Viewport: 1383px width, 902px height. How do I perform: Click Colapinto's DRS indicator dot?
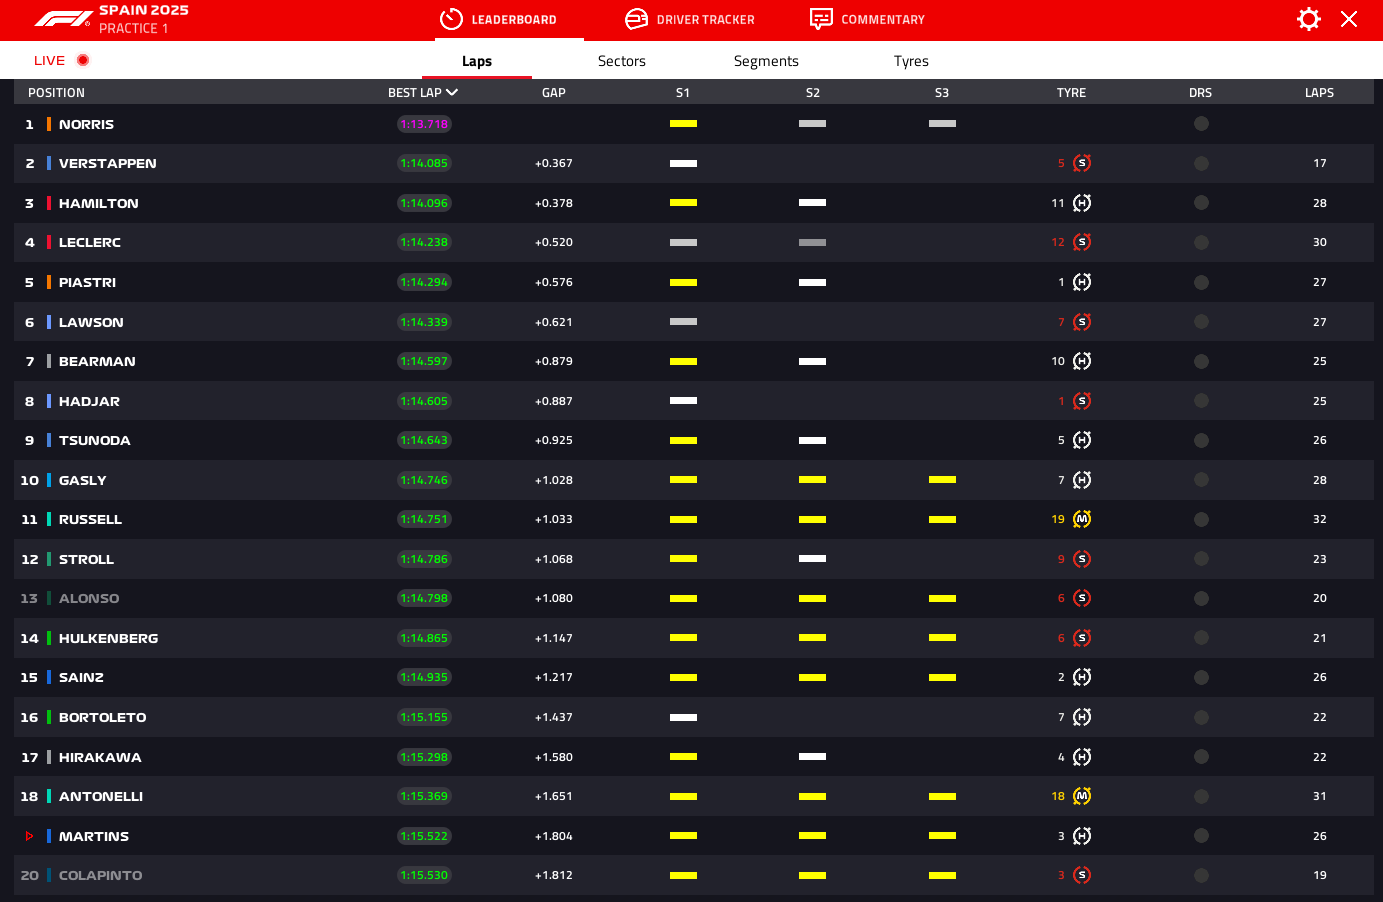1201,875
